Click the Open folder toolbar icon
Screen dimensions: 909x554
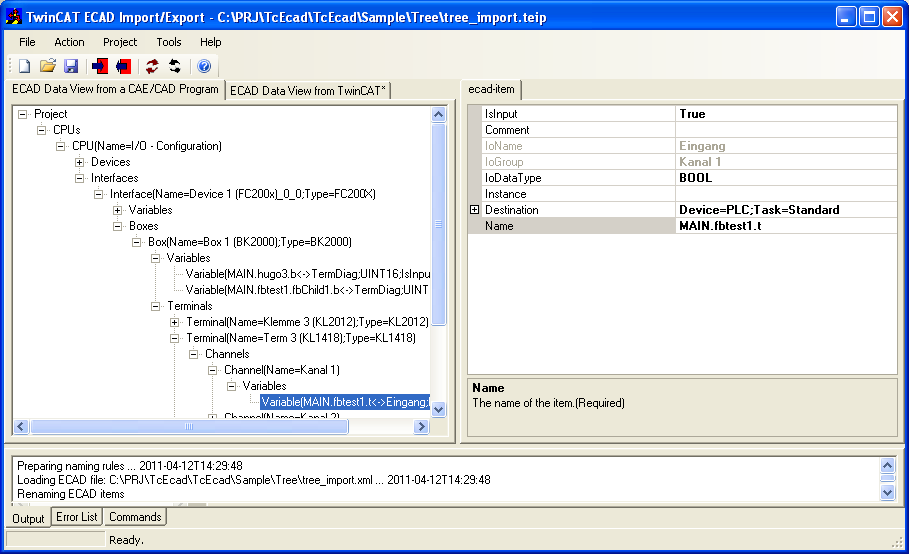[x=48, y=66]
